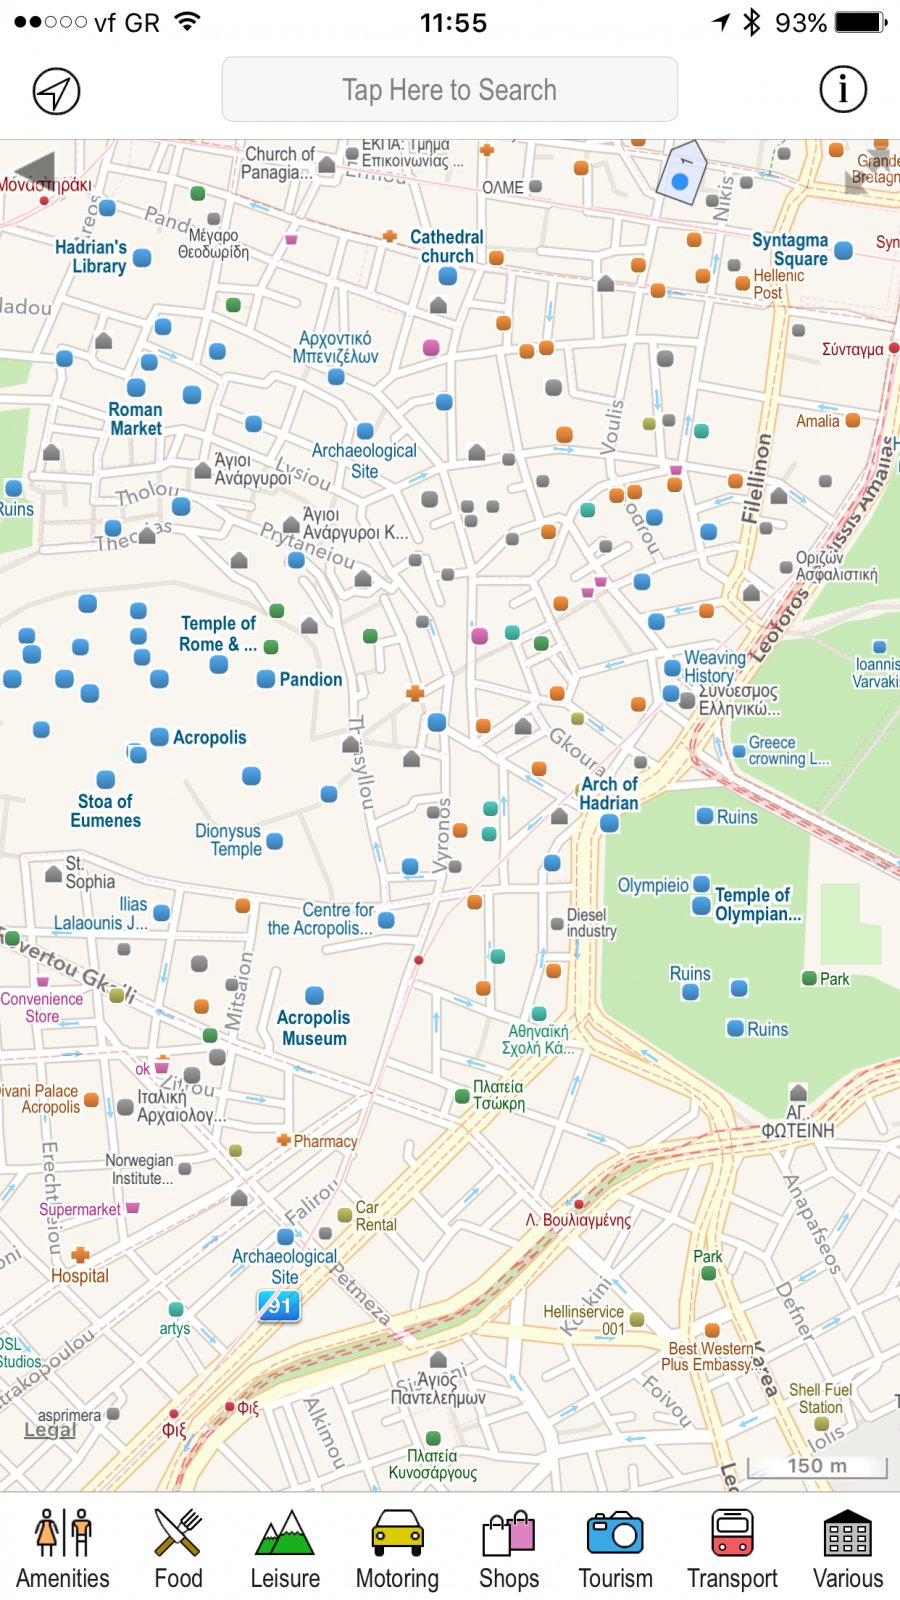
Task: Select Arch of Hadrian marker
Action: (609, 824)
